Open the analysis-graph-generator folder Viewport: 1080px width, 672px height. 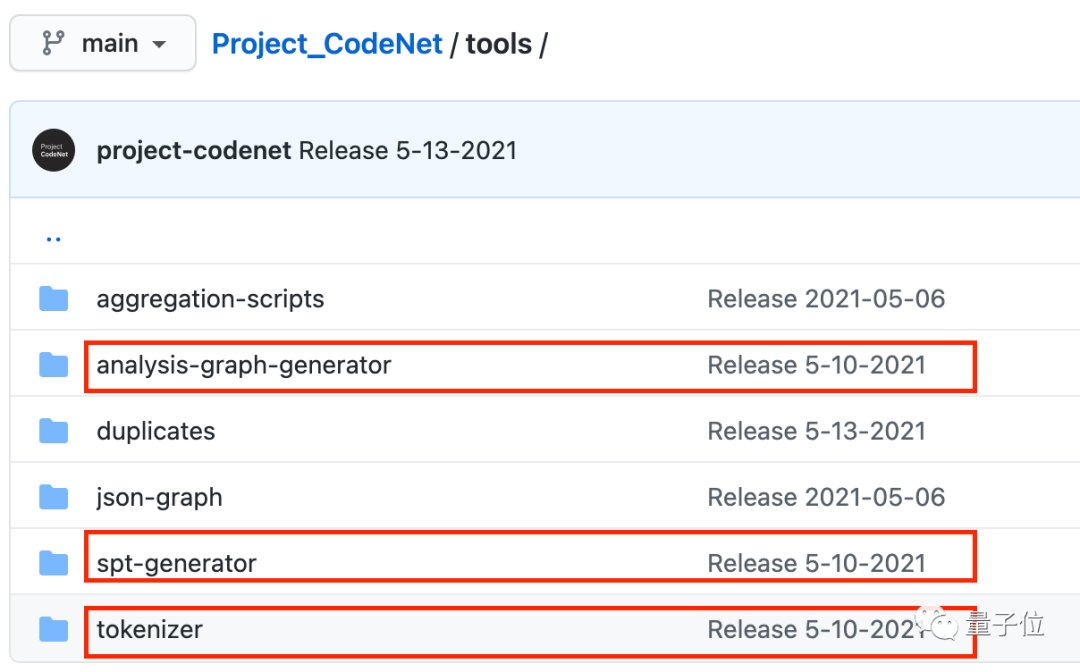pos(244,365)
